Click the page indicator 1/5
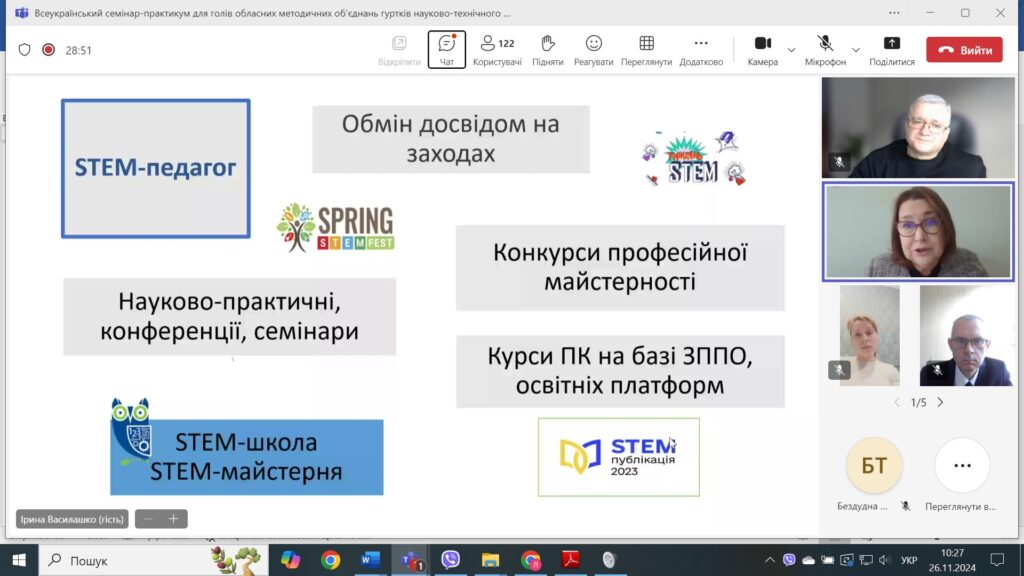 pyautogui.click(x=919, y=402)
